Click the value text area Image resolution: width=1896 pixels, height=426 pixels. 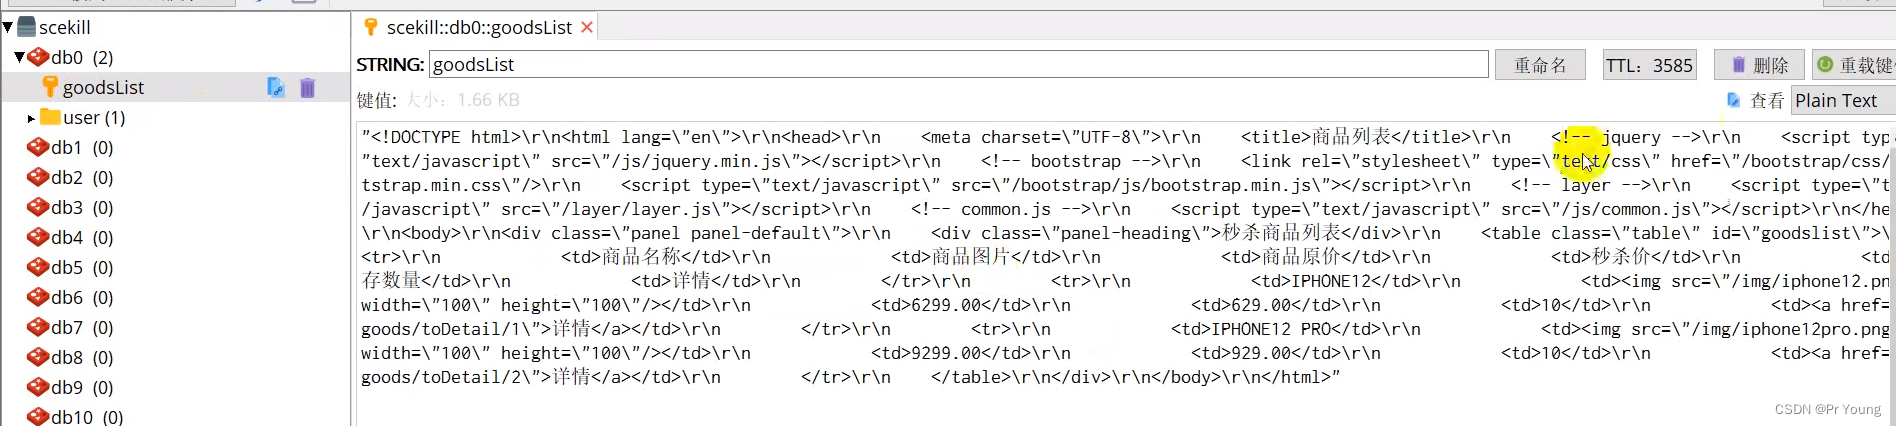pyautogui.click(x=1125, y=272)
